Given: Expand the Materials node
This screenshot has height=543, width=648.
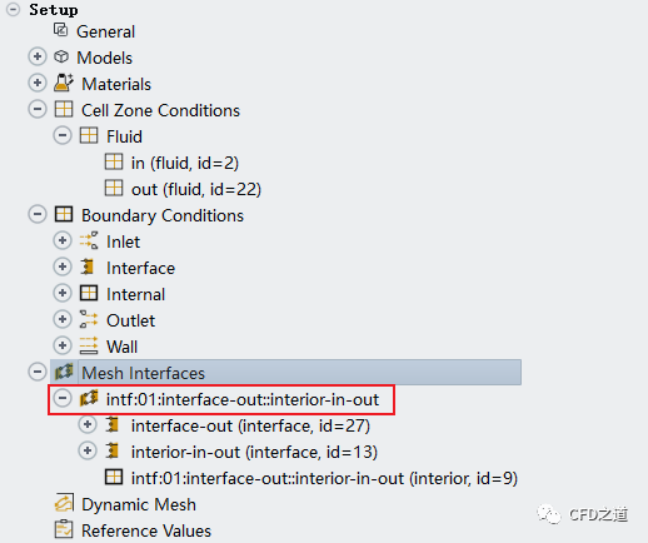Looking at the screenshot, I should pos(38,84).
